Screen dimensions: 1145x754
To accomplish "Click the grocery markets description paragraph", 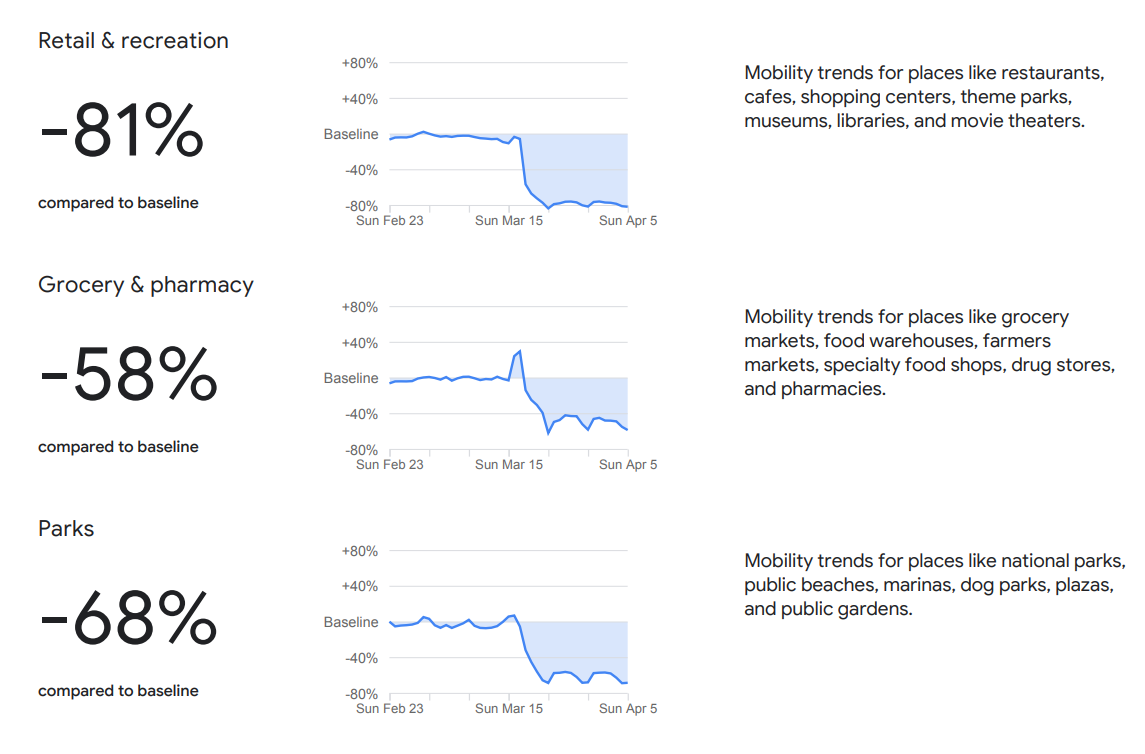I will pyautogui.click(x=929, y=353).
